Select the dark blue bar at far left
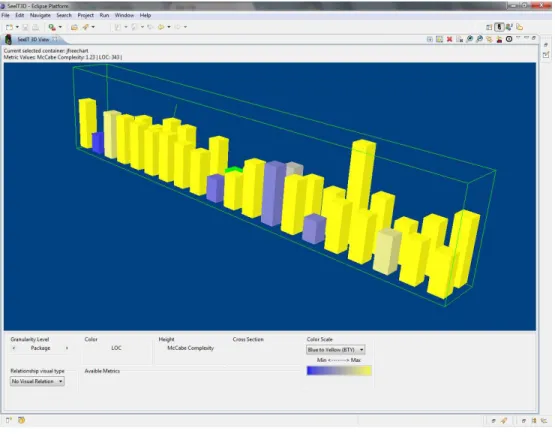Image resolution: width=555 pixels, height=434 pixels. click(98, 143)
